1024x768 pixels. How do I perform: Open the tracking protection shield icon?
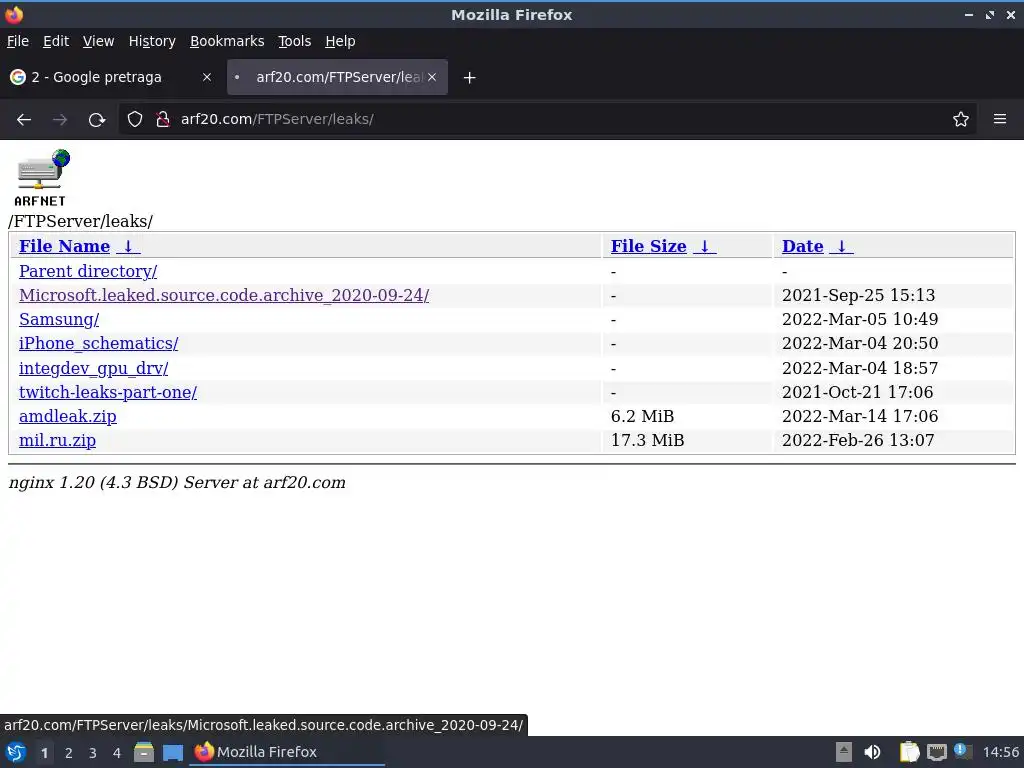click(135, 120)
